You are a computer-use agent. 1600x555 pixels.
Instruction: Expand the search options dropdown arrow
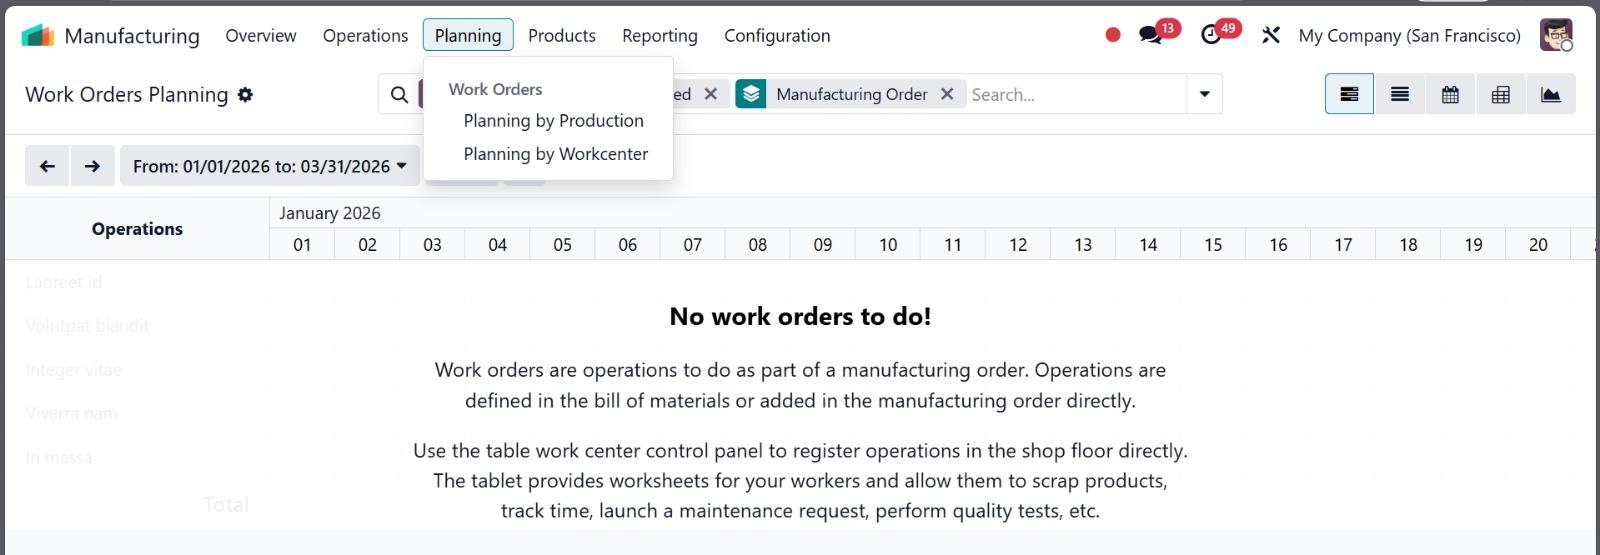[x=1204, y=94]
